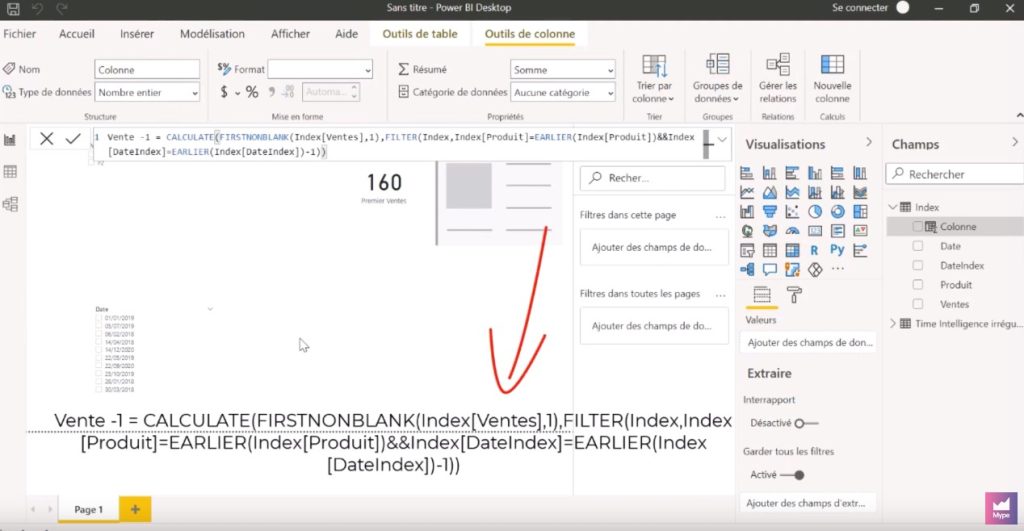Check the Colonne field checkbox
The width and height of the screenshot is (1024, 531).
(x=918, y=227)
